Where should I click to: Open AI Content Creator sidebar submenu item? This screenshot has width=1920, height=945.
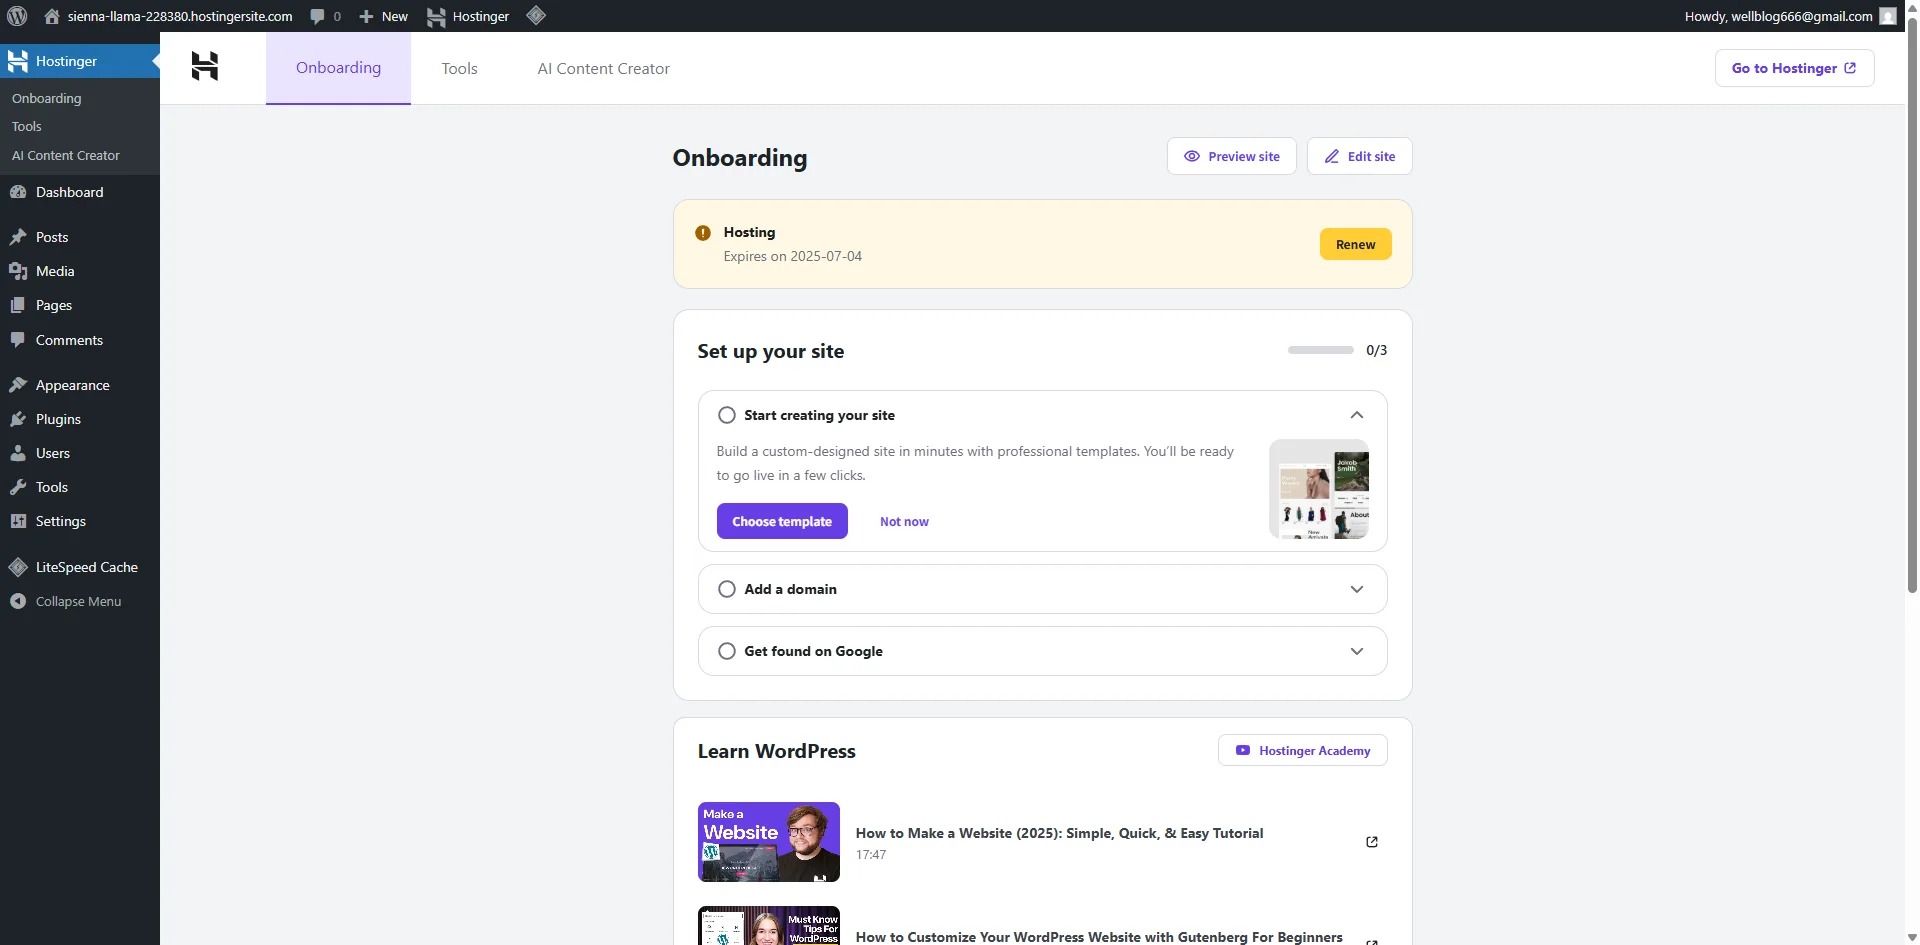[x=66, y=155]
